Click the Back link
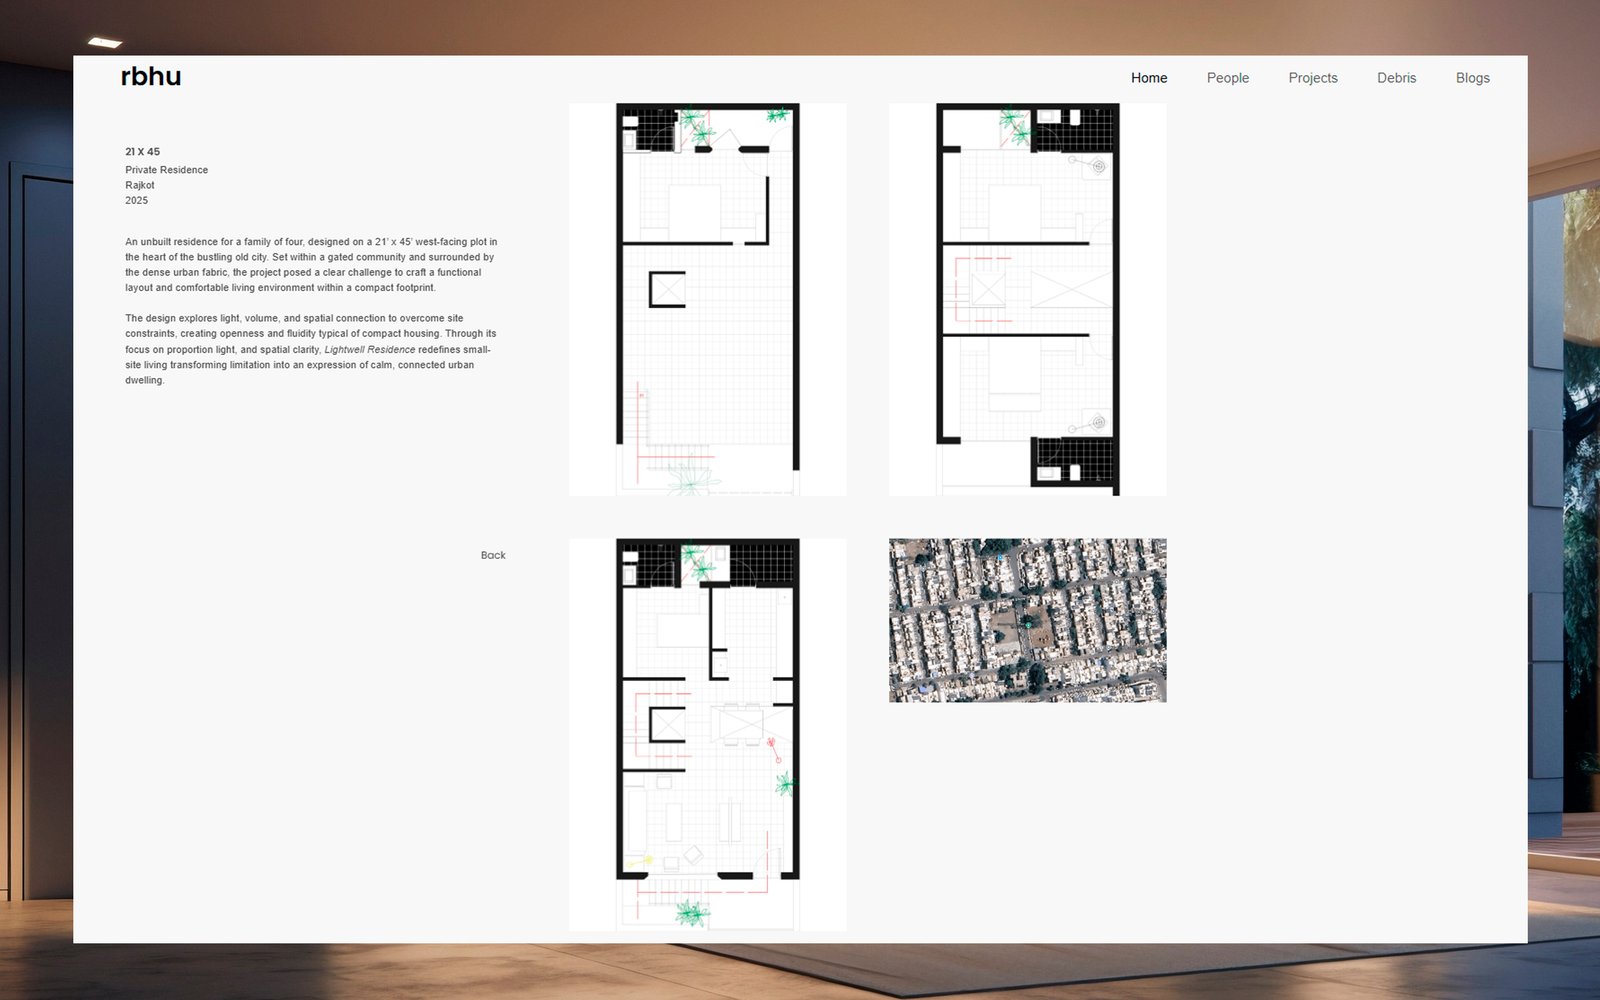Viewport: 1600px width, 1000px height. (x=493, y=555)
